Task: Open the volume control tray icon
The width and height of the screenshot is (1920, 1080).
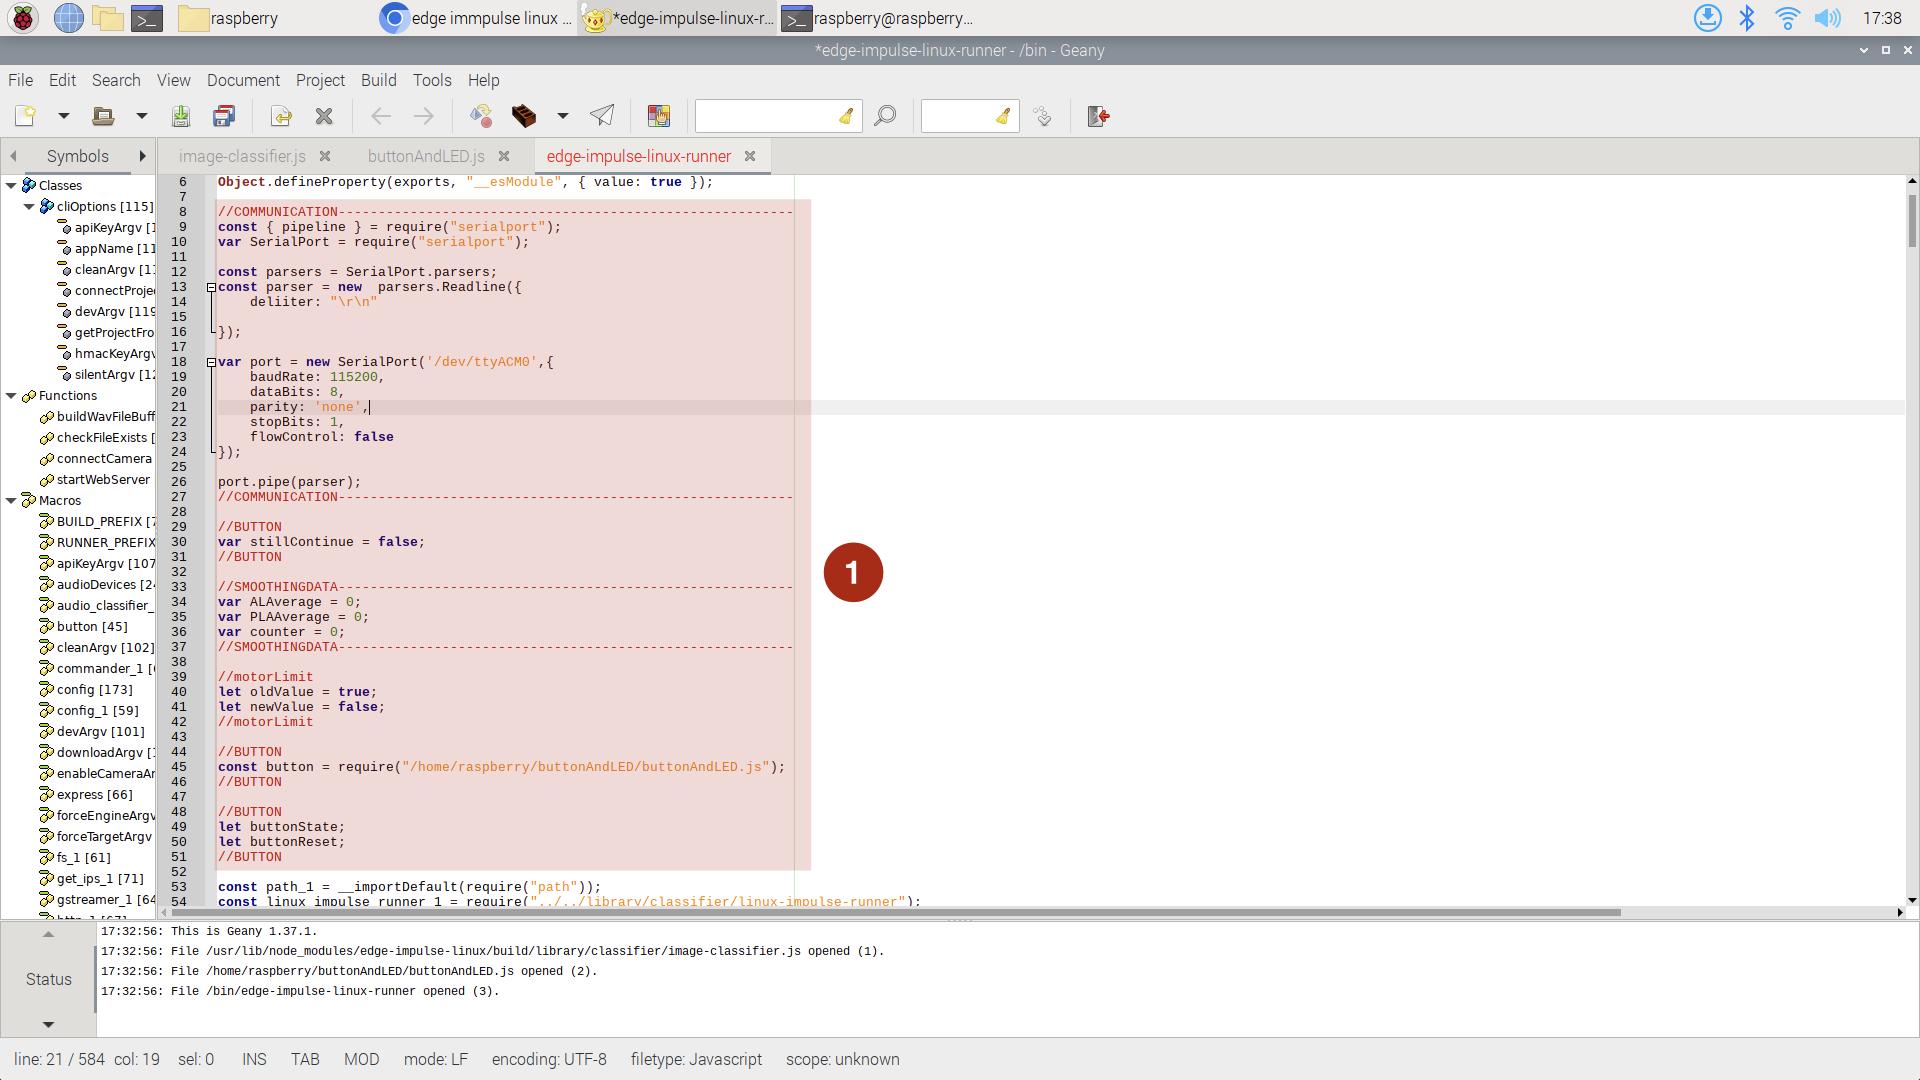Action: coord(1827,18)
